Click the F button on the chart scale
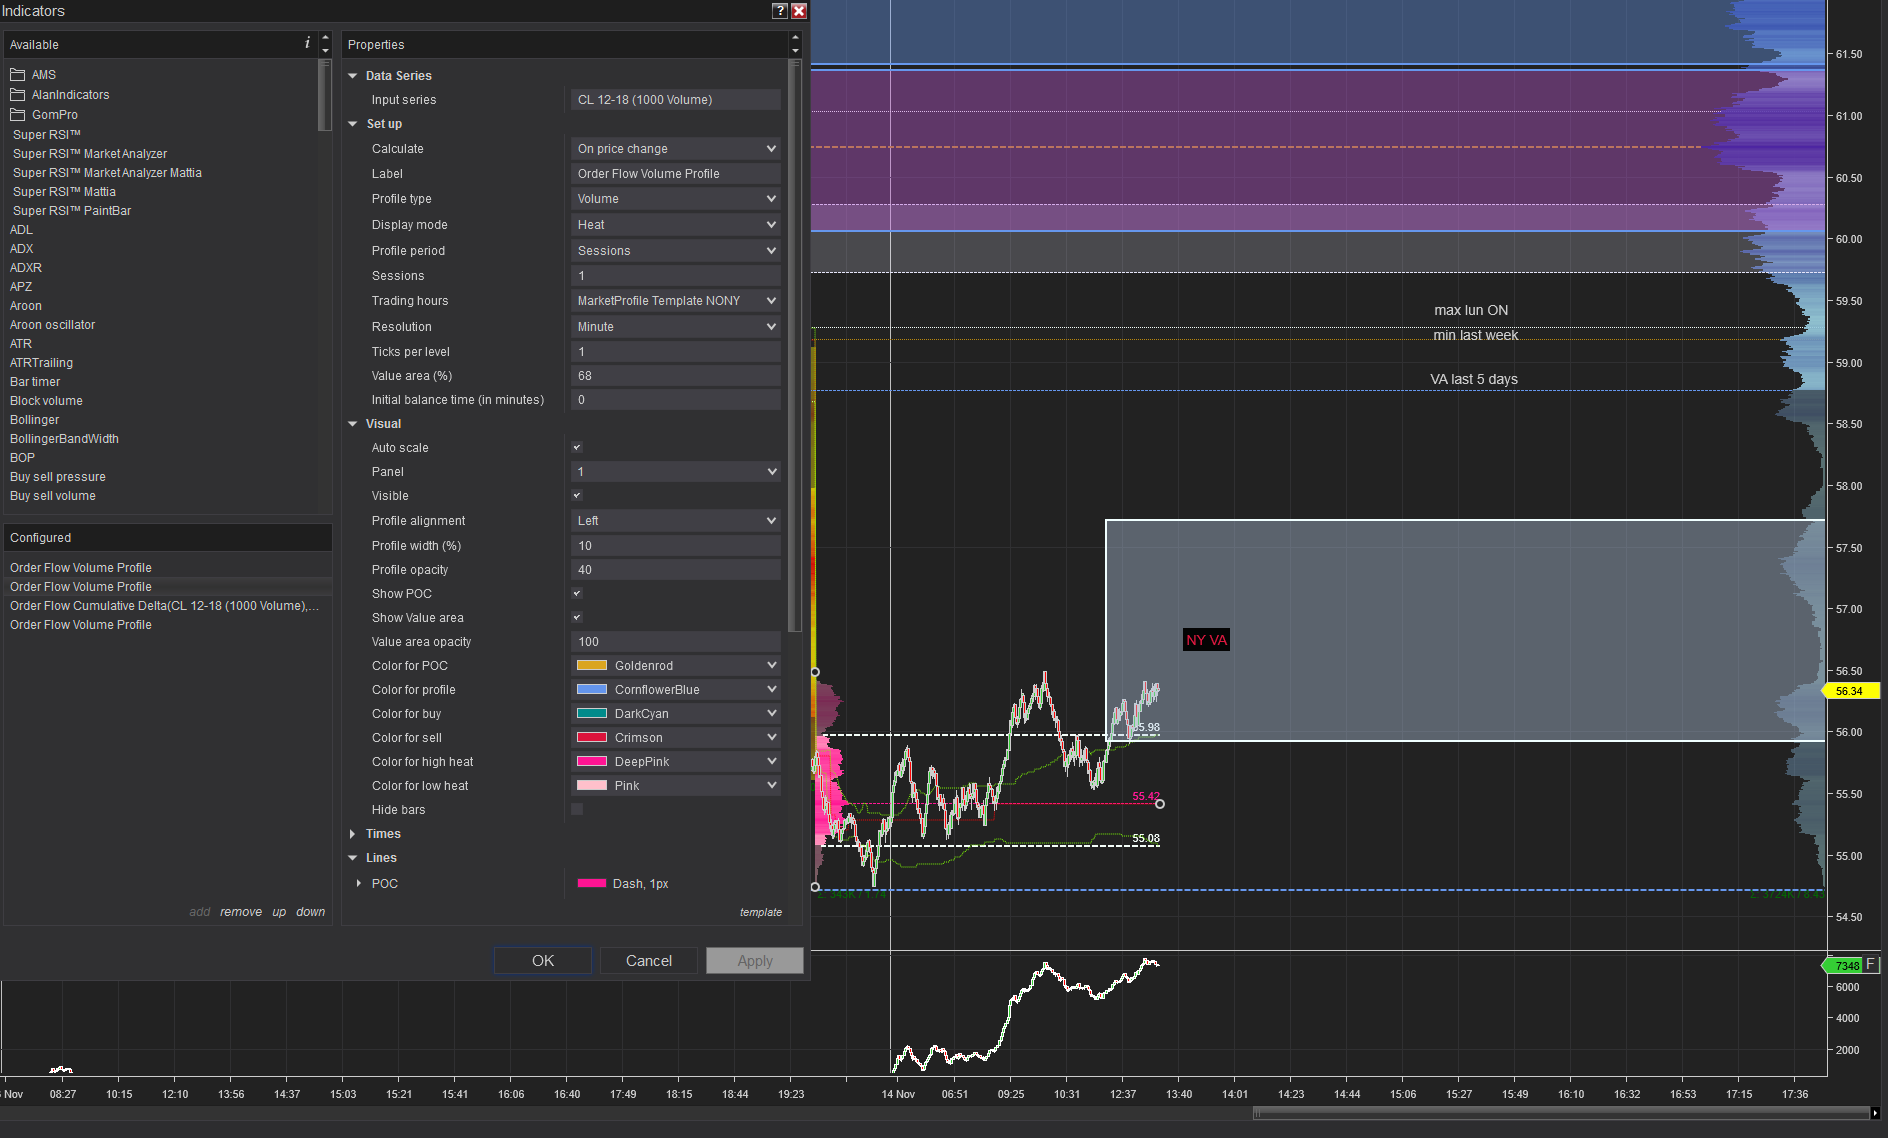1888x1138 pixels. click(x=1871, y=965)
